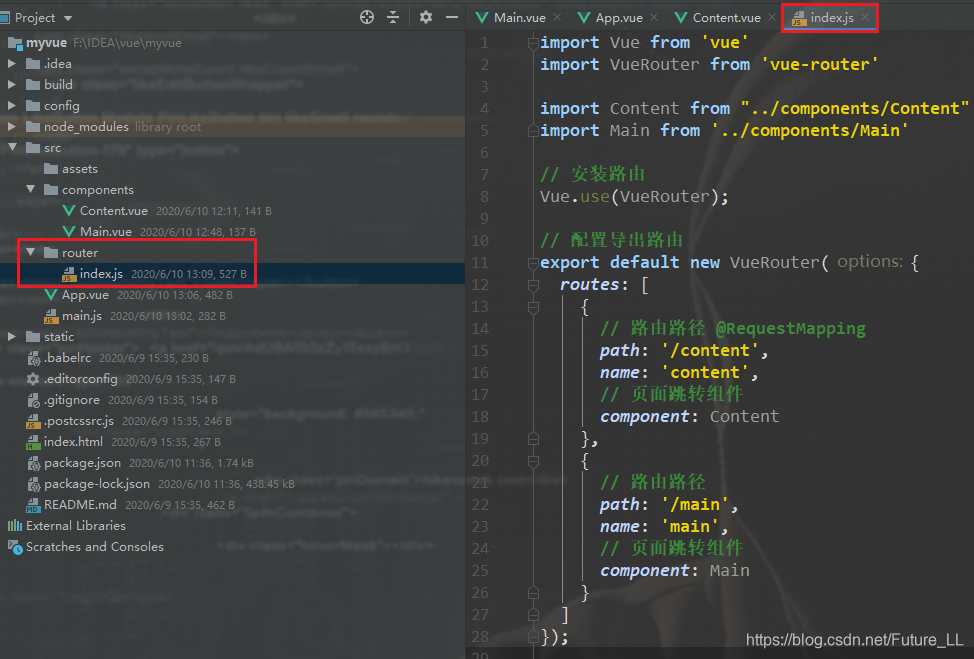Select the assets folder
974x659 pixels.
[x=80, y=169]
